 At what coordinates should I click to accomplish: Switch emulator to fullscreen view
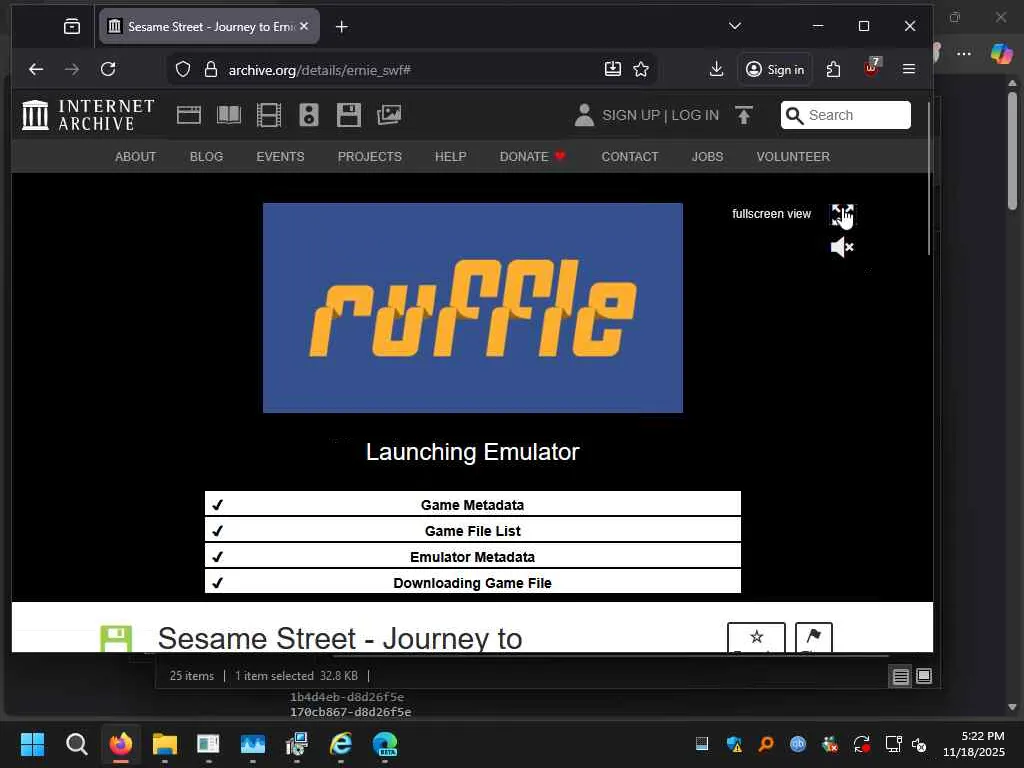click(x=842, y=214)
